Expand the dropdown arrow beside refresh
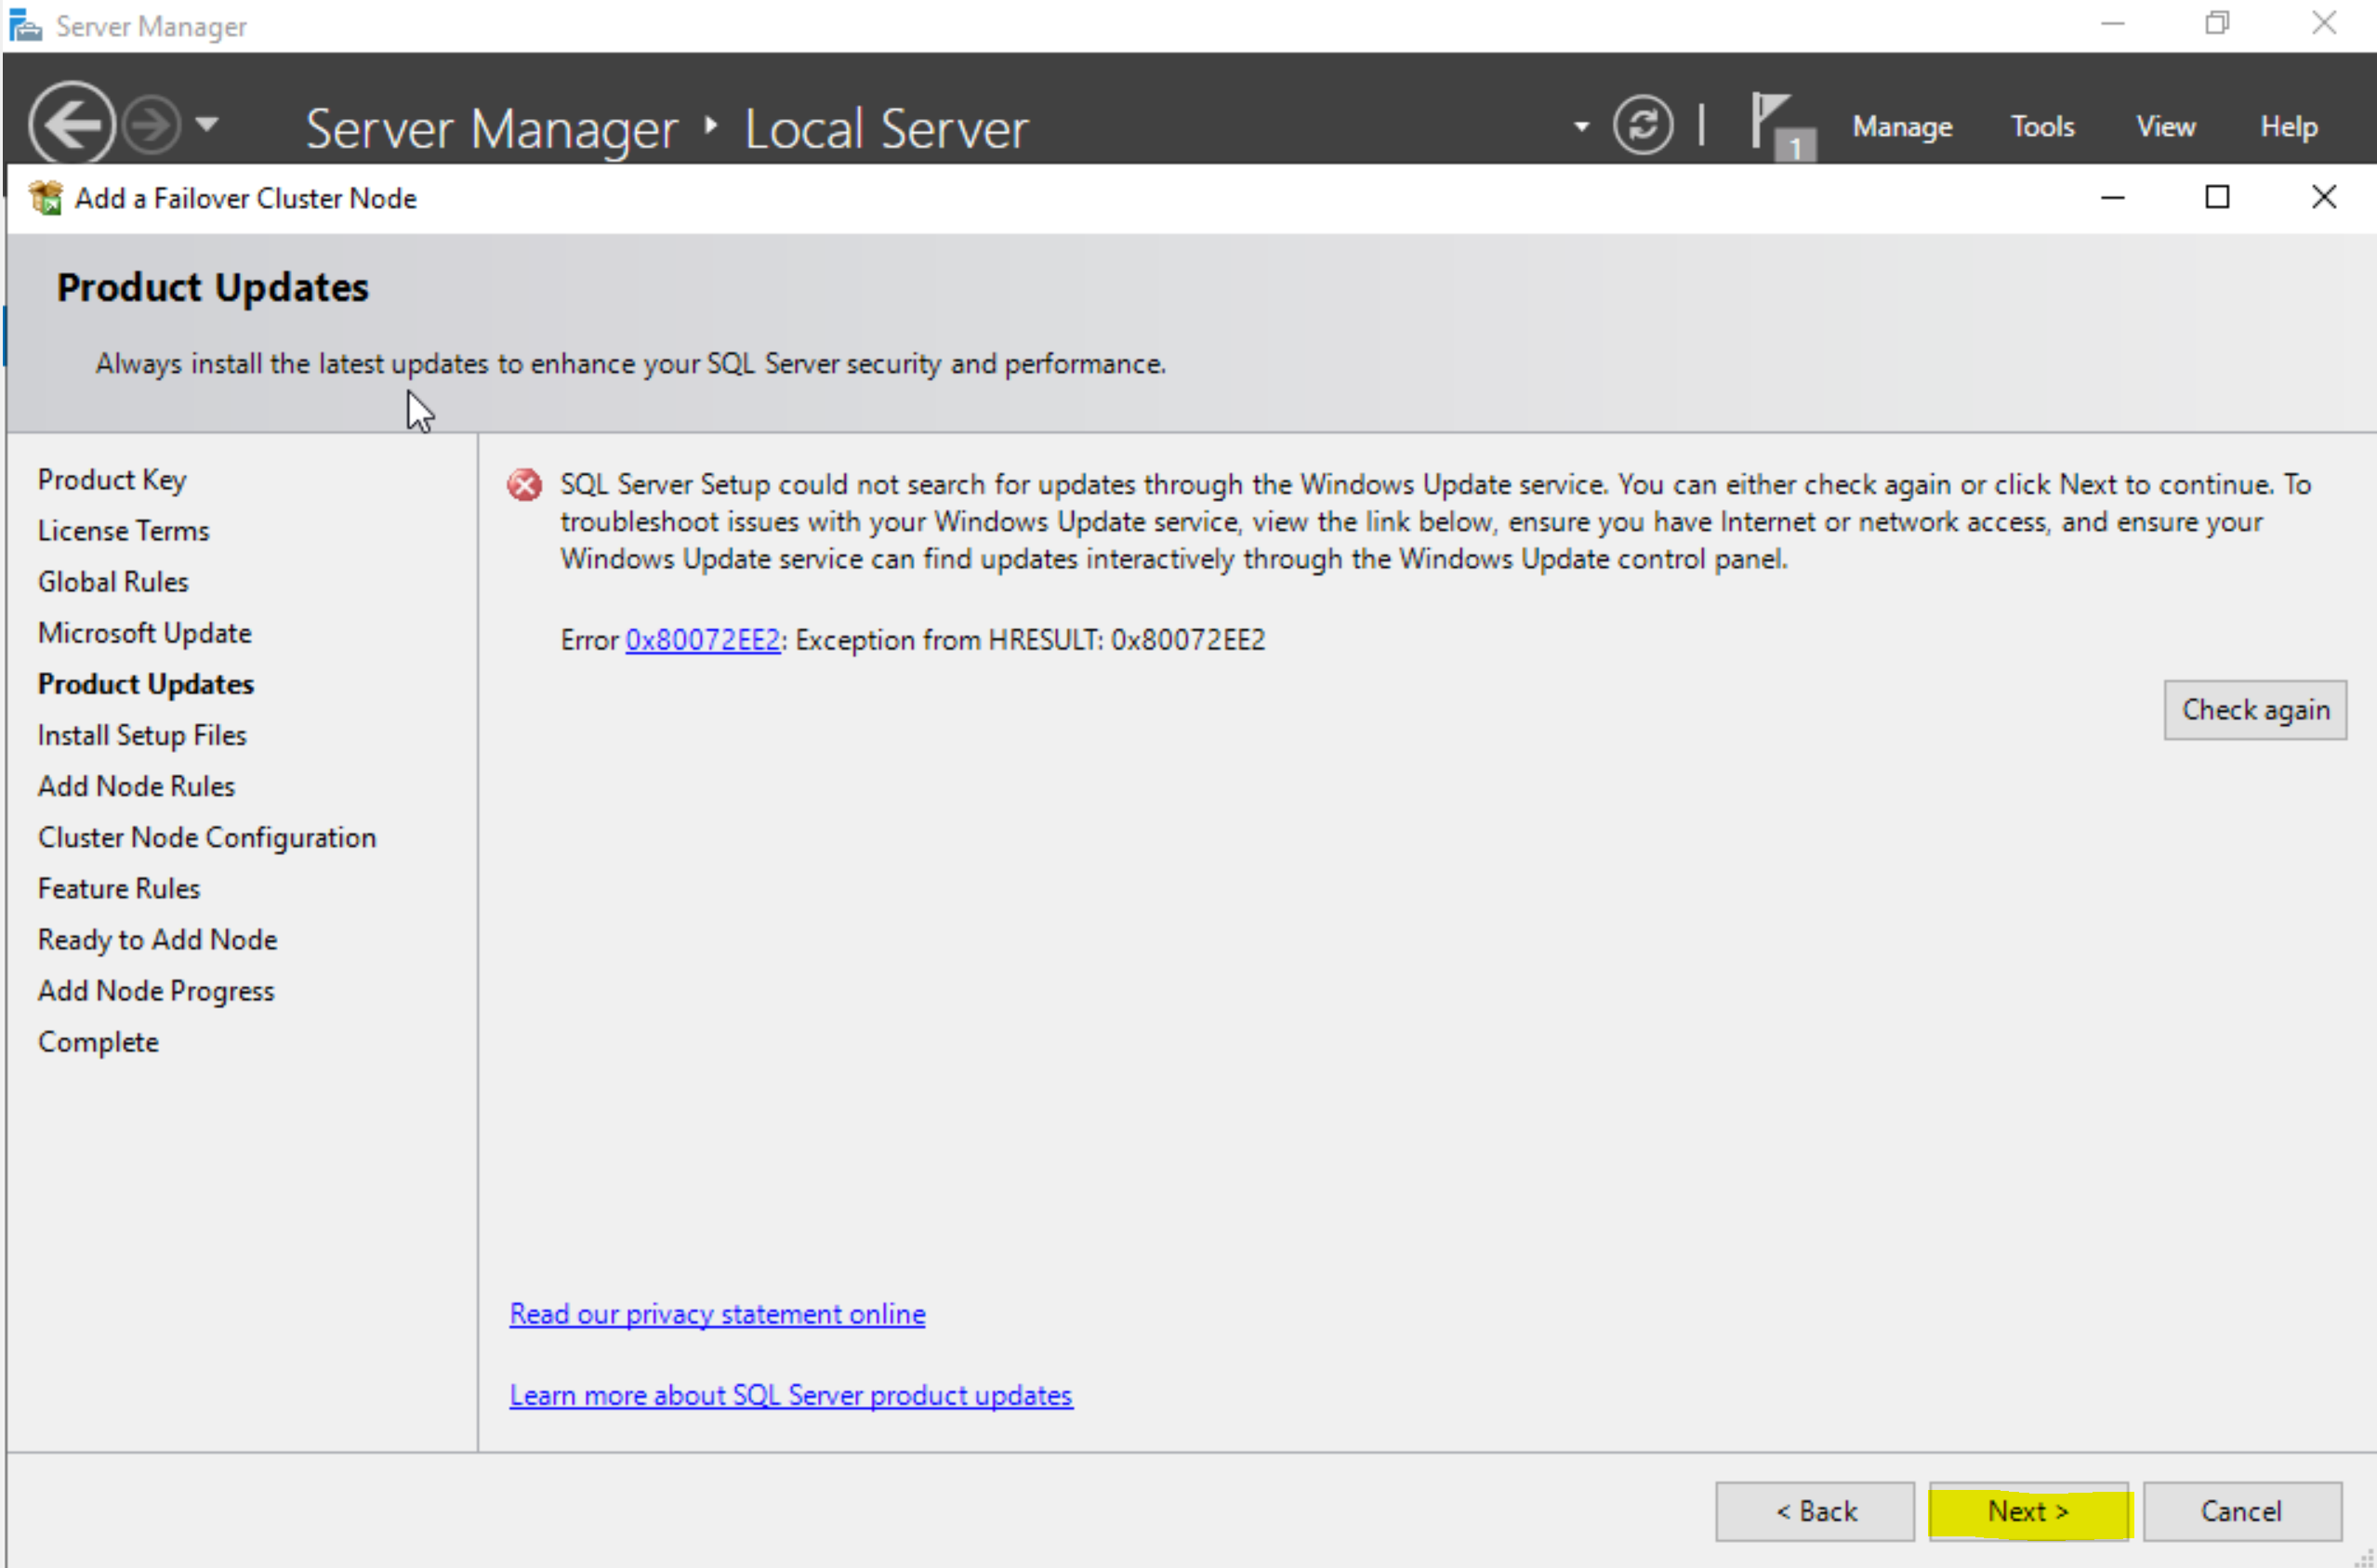Image resolution: width=2377 pixels, height=1568 pixels. [x=1580, y=127]
